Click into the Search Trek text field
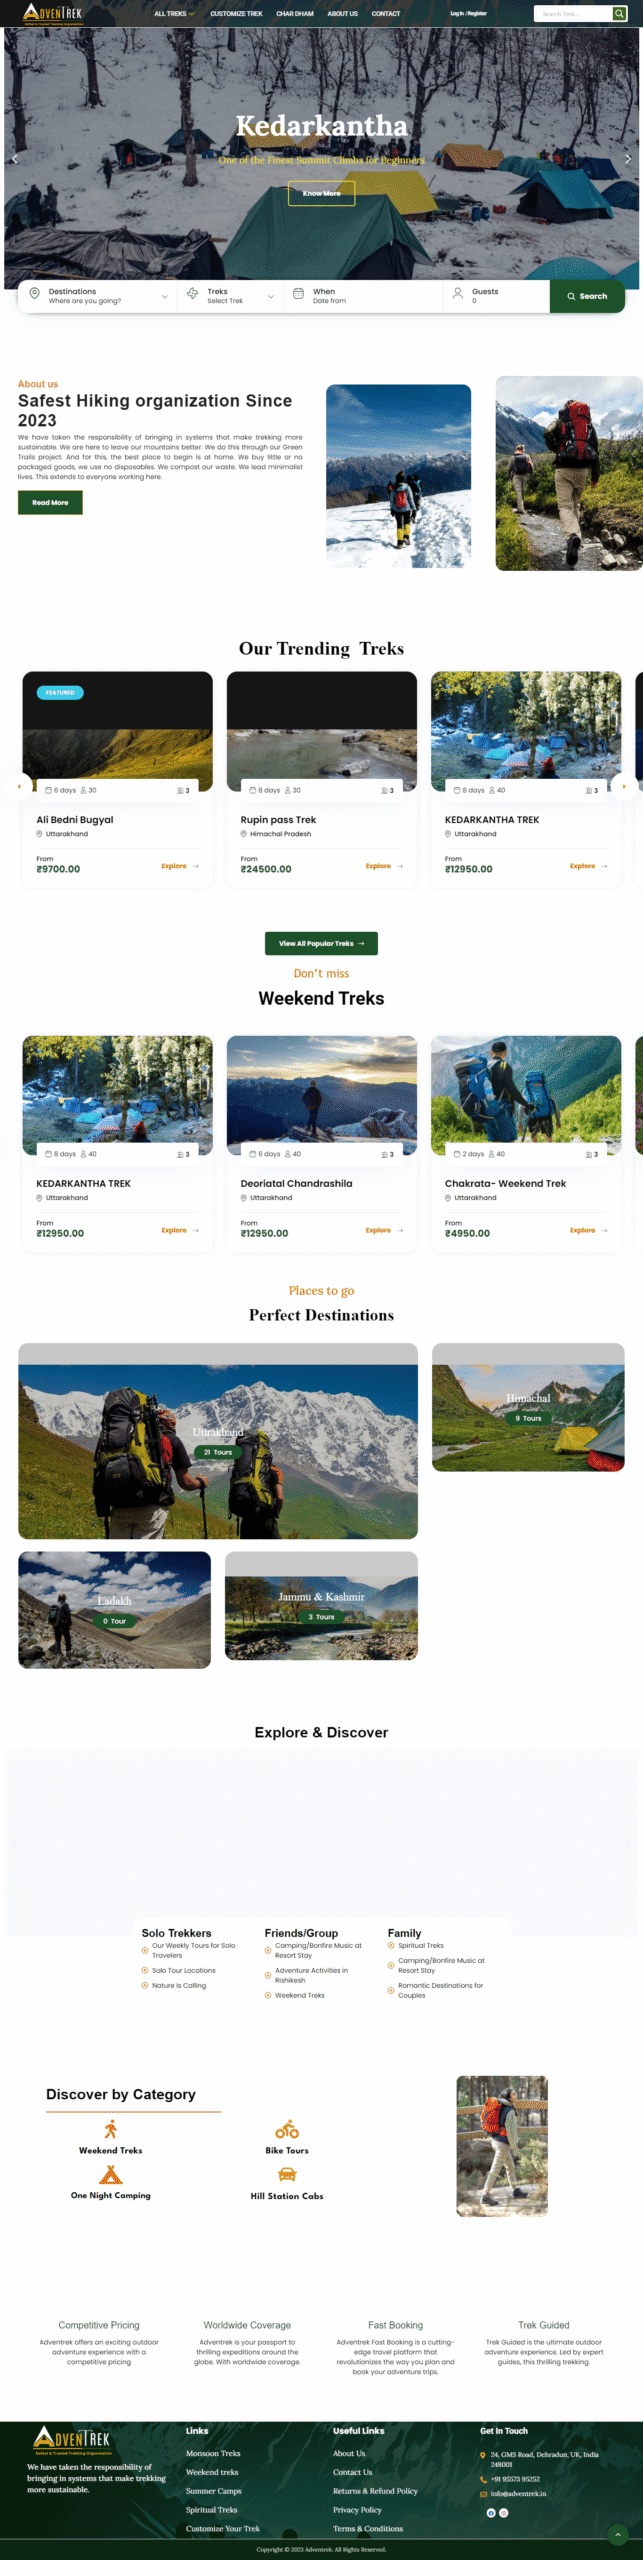Image resolution: width=643 pixels, height=2560 pixels. [x=574, y=14]
